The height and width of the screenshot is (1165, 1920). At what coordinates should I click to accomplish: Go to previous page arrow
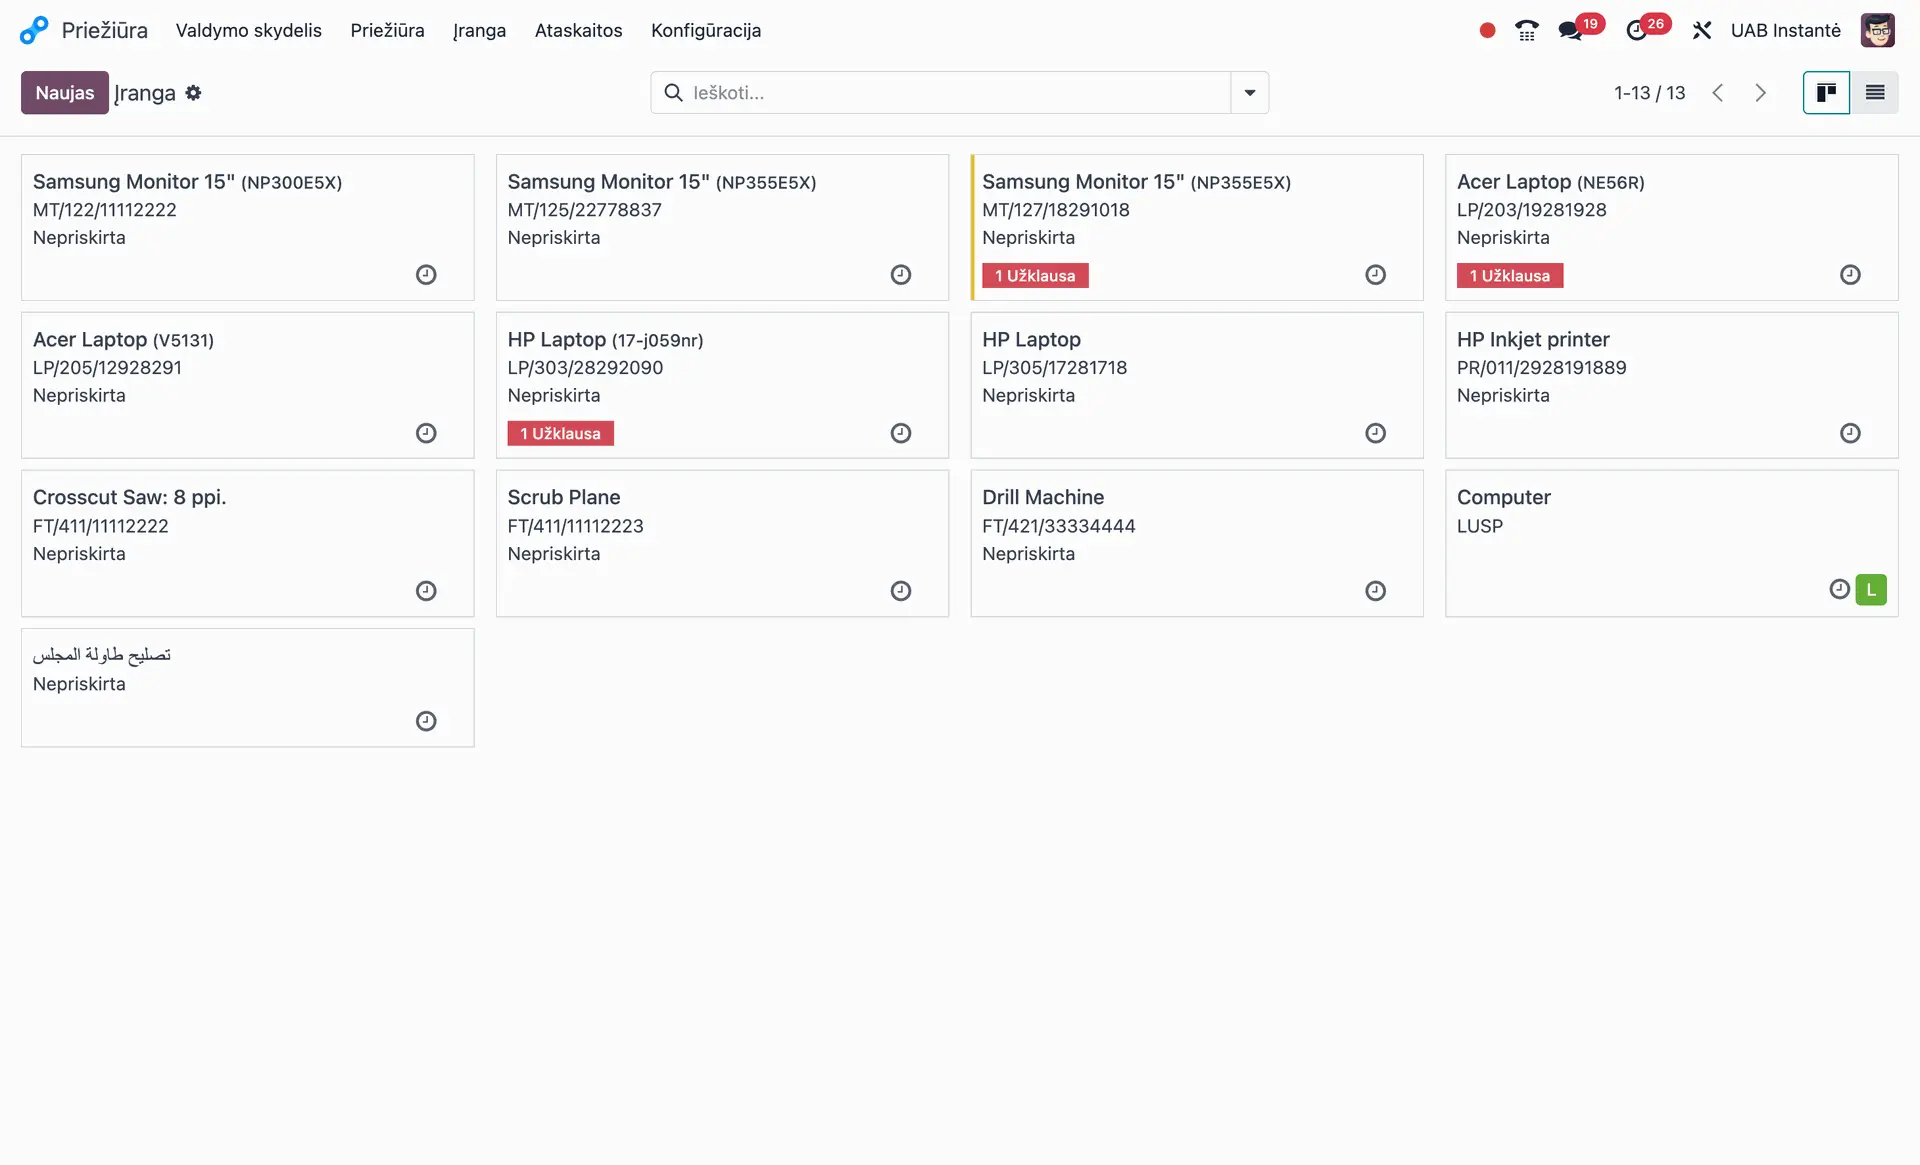(1718, 93)
